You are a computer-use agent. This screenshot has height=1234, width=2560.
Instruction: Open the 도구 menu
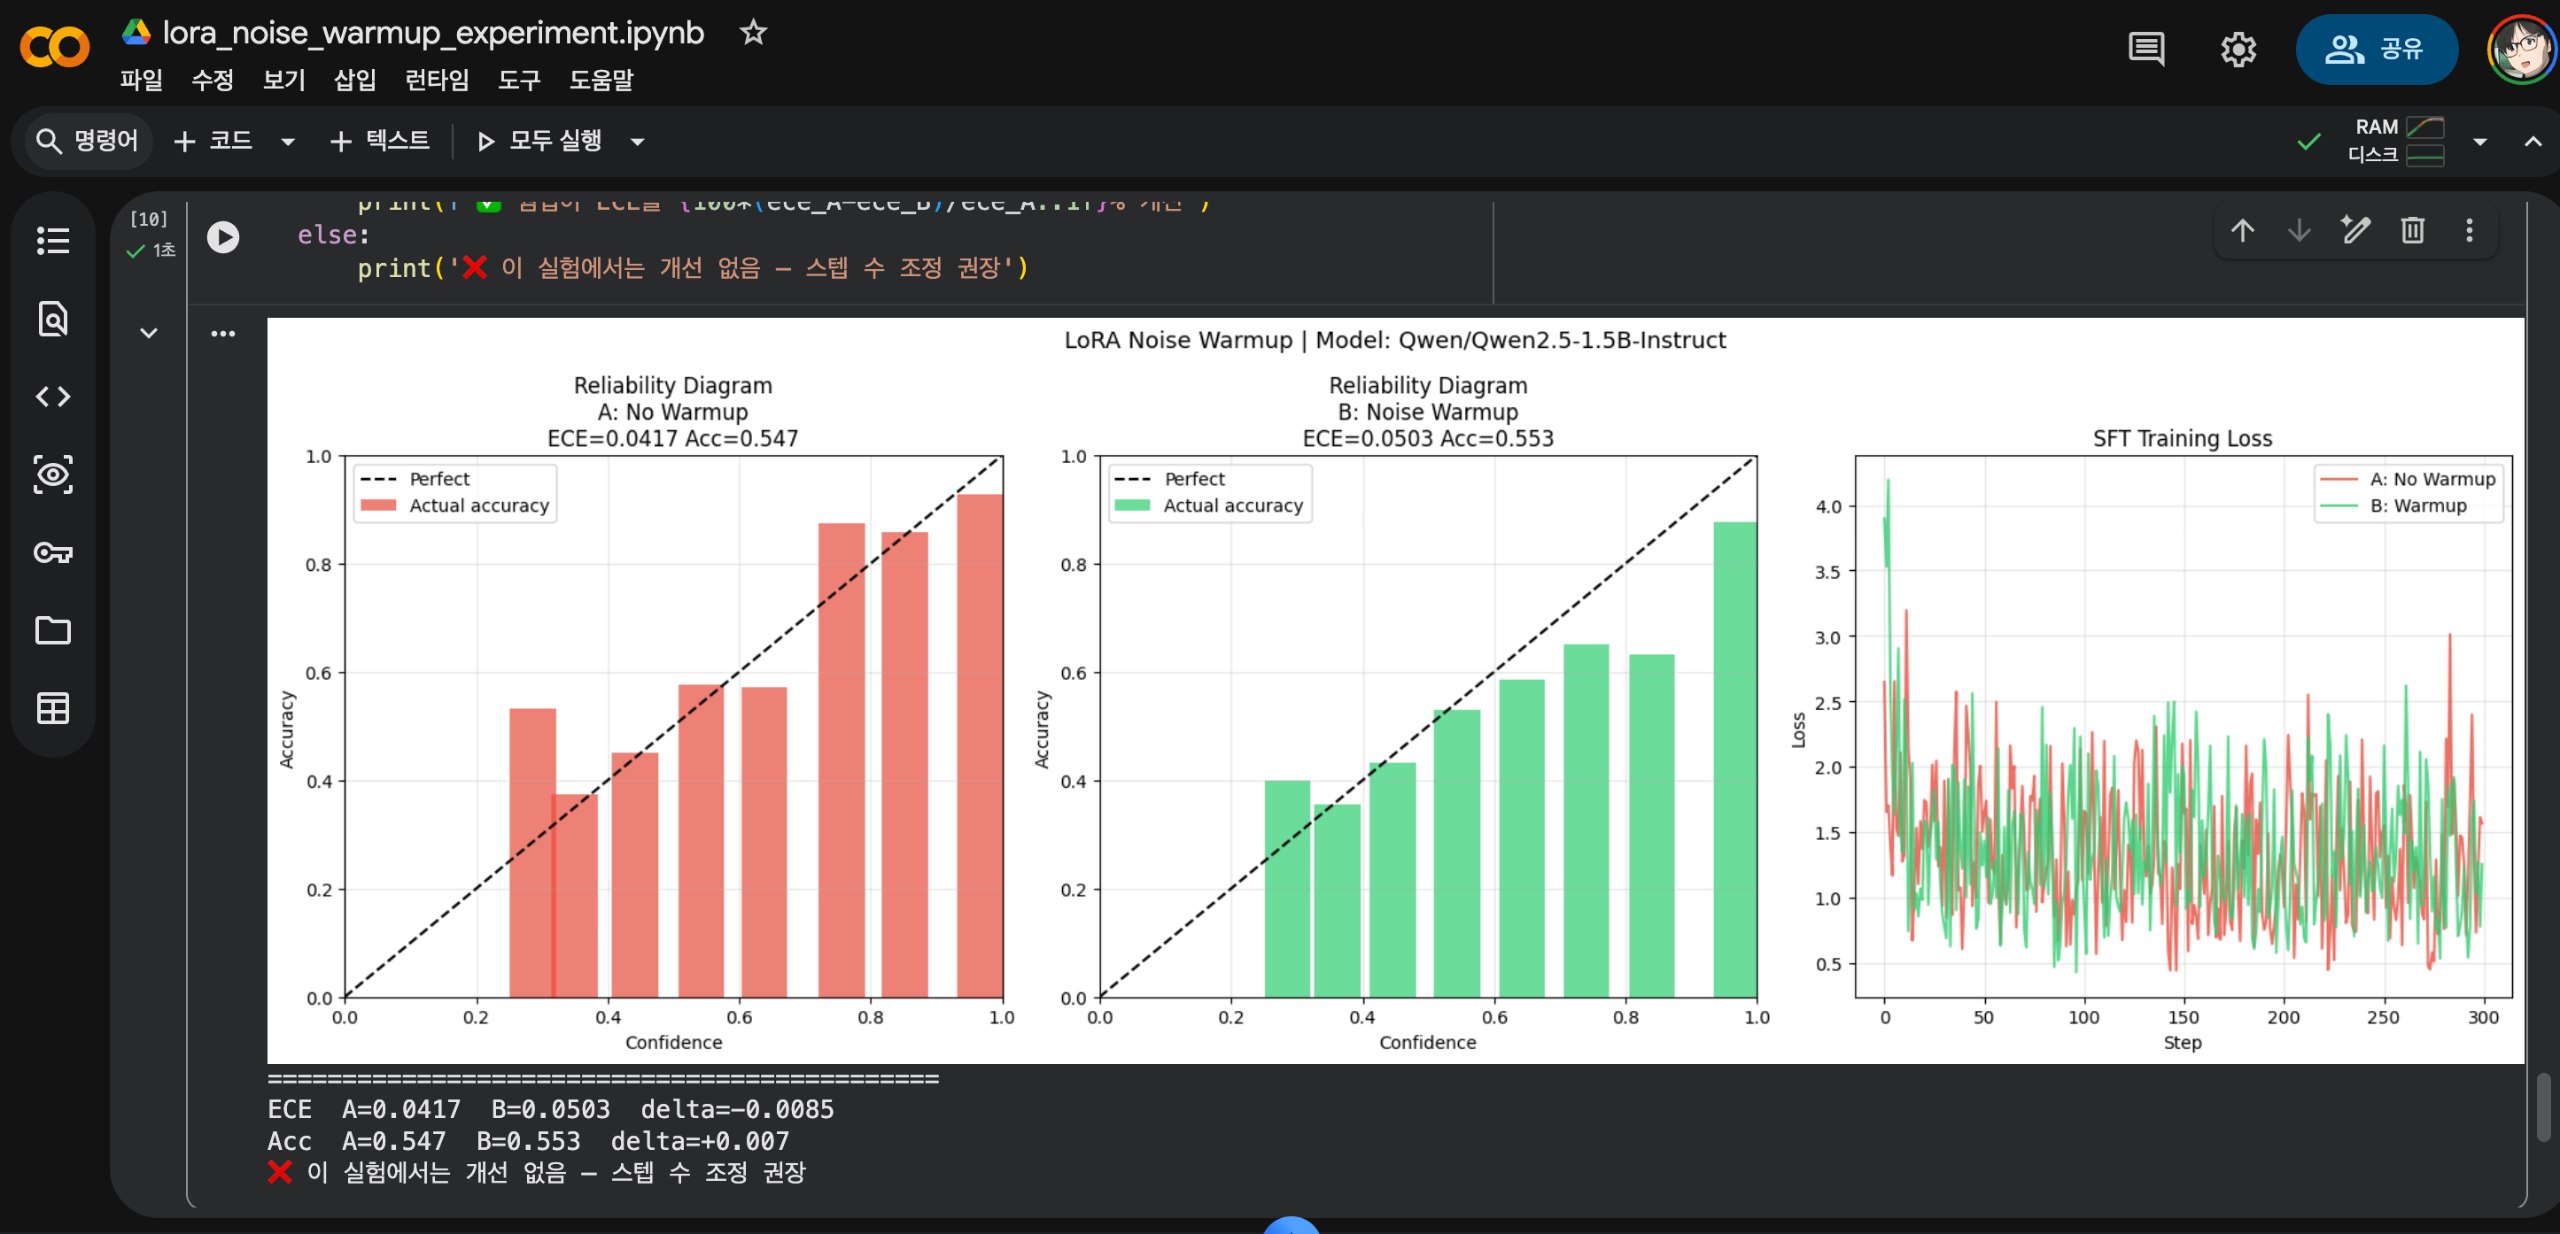tap(519, 80)
